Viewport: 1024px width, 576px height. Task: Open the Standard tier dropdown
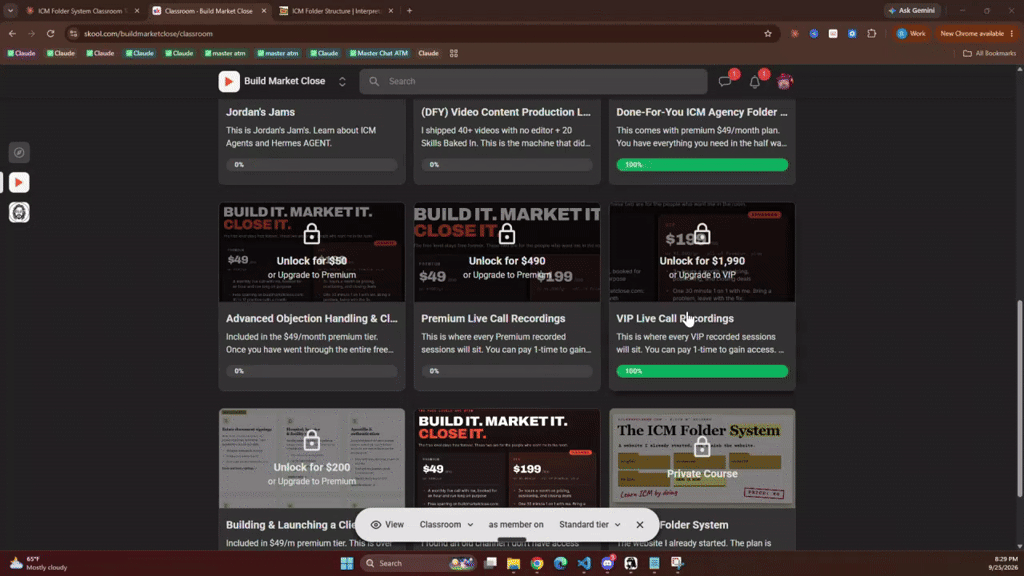[x=590, y=525]
